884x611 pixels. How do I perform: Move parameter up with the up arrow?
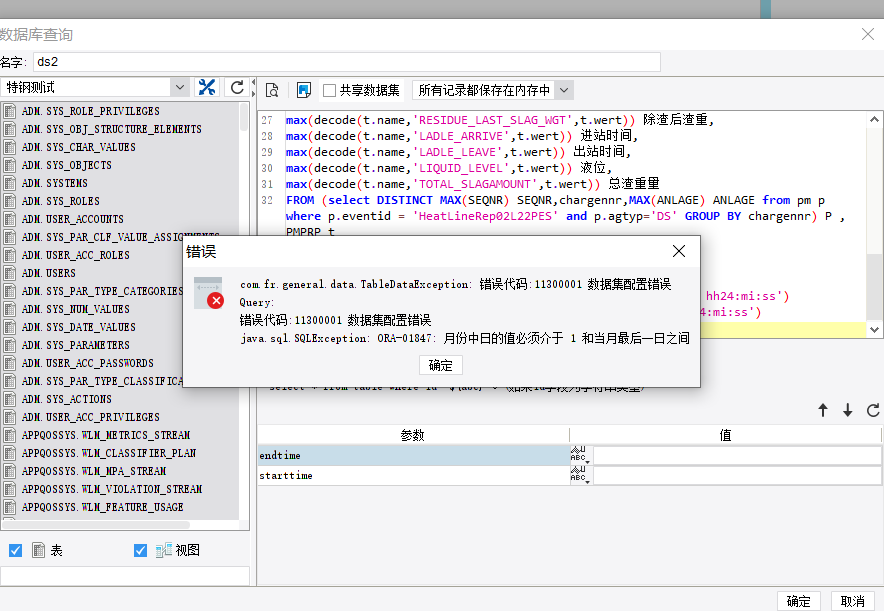pos(823,410)
